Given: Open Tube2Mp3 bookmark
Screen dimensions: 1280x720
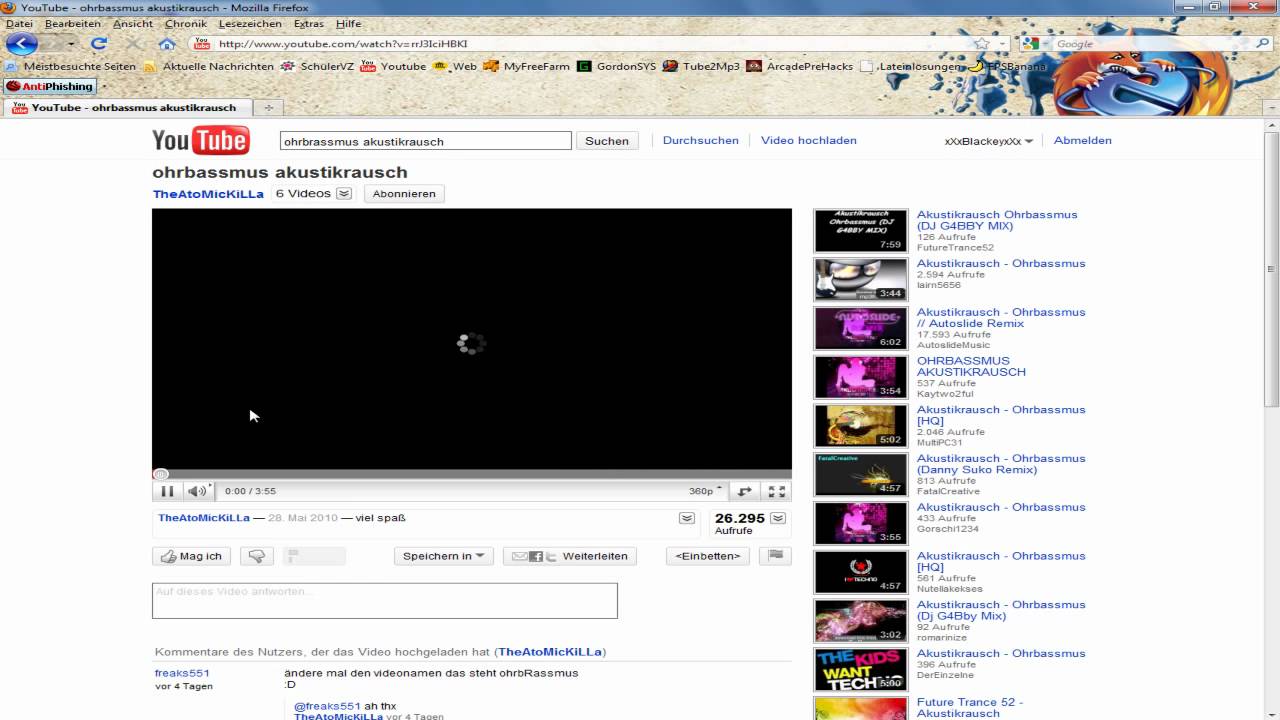Looking at the screenshot, I should (x=701, y=67).
